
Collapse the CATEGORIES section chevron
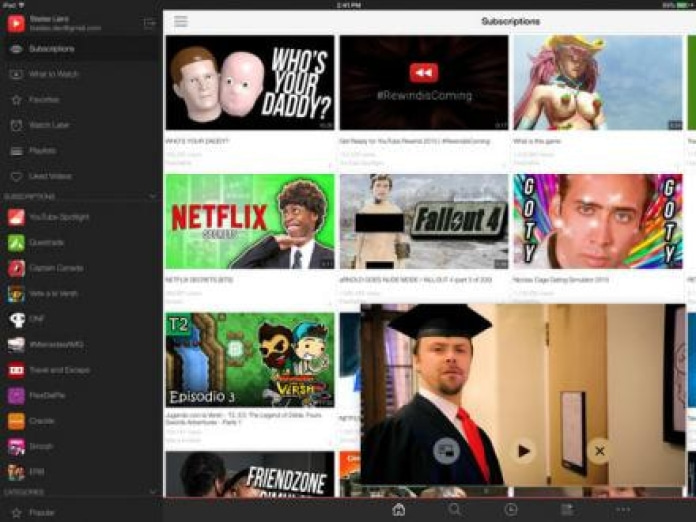tap(152, 492)
